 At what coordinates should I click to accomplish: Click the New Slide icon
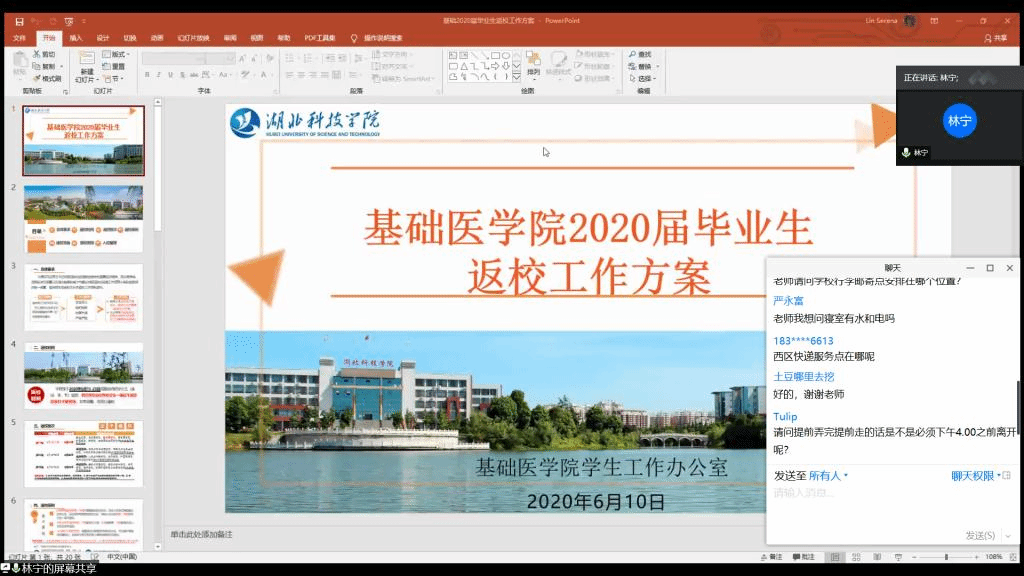[x=87, y=66]
